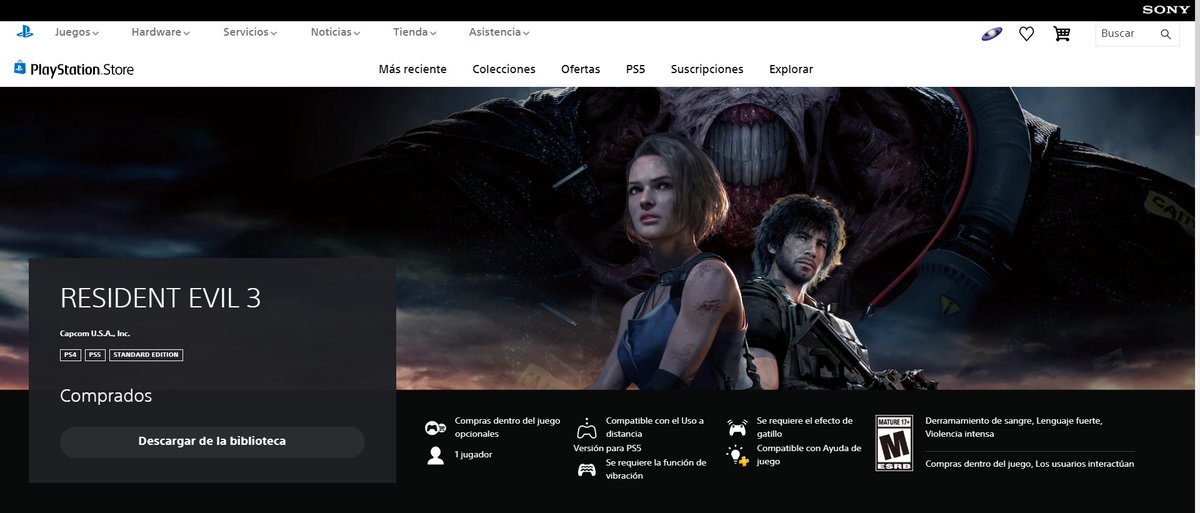The image size is (1200, 513).
Task: Click the RESIDENT EVIL 3 title
Action: point(161,299)
